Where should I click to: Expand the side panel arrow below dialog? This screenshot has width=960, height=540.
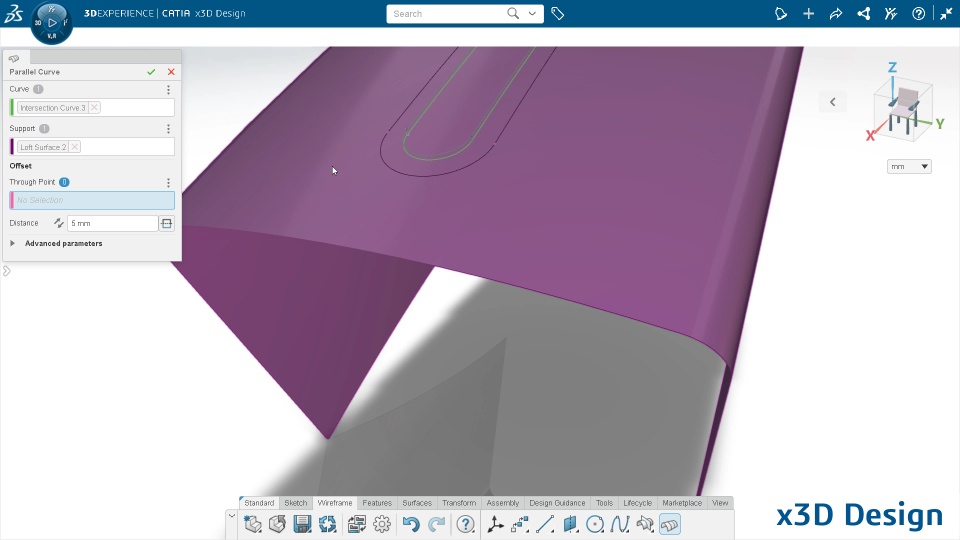point(7,271)
